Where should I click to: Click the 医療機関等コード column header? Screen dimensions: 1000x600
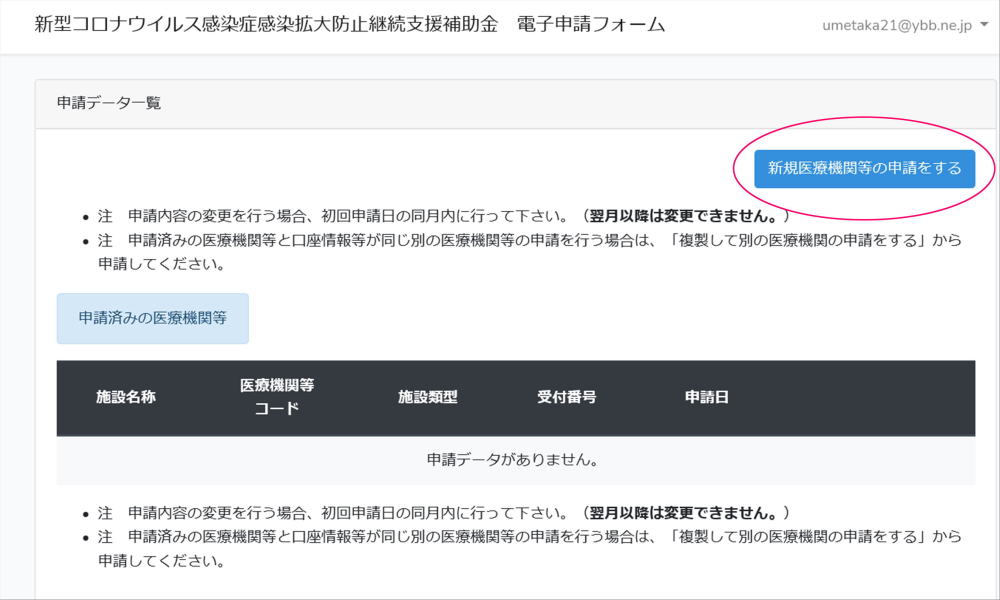[x=277, y=397]
